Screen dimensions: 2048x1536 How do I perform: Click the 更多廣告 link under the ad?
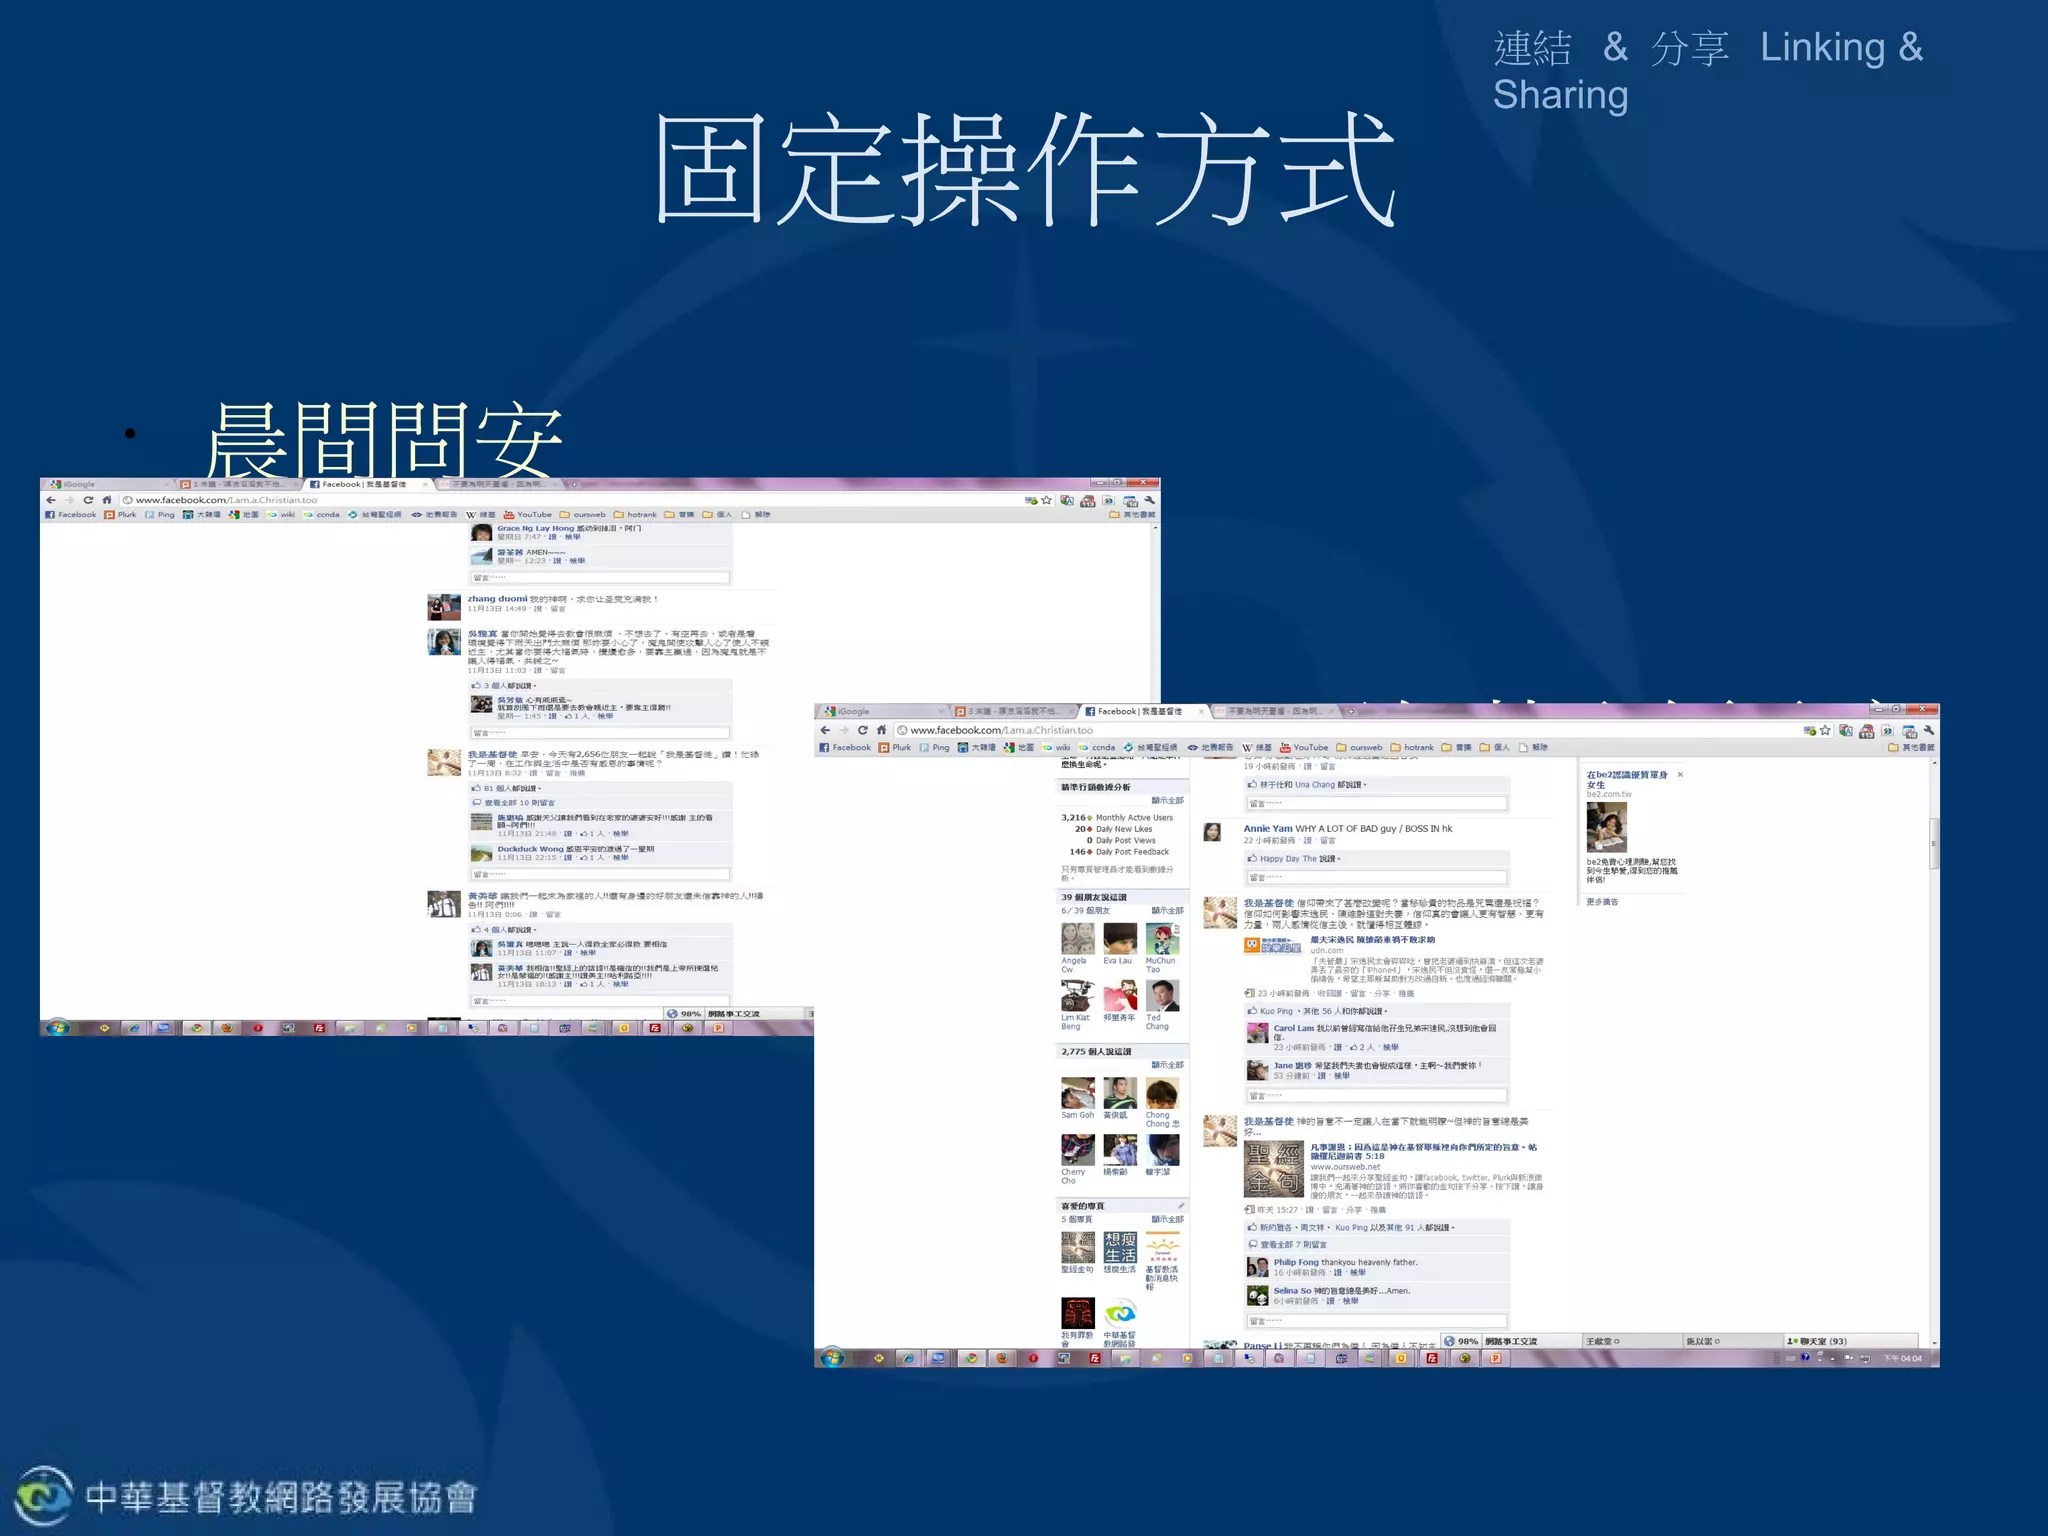point(1602,902)
